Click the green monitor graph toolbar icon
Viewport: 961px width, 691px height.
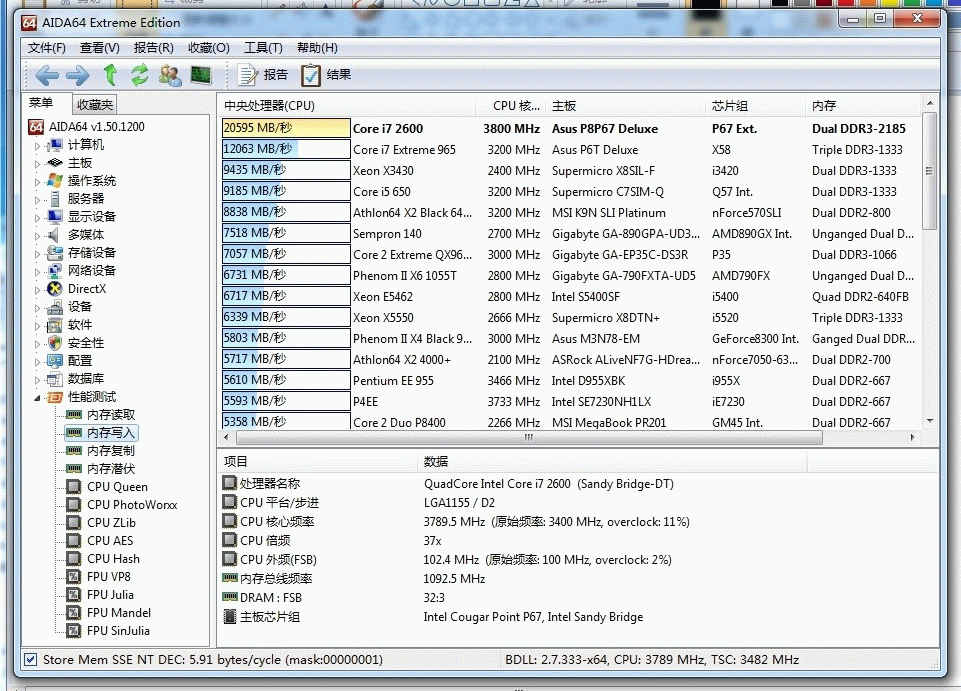(x=201, y=75)
